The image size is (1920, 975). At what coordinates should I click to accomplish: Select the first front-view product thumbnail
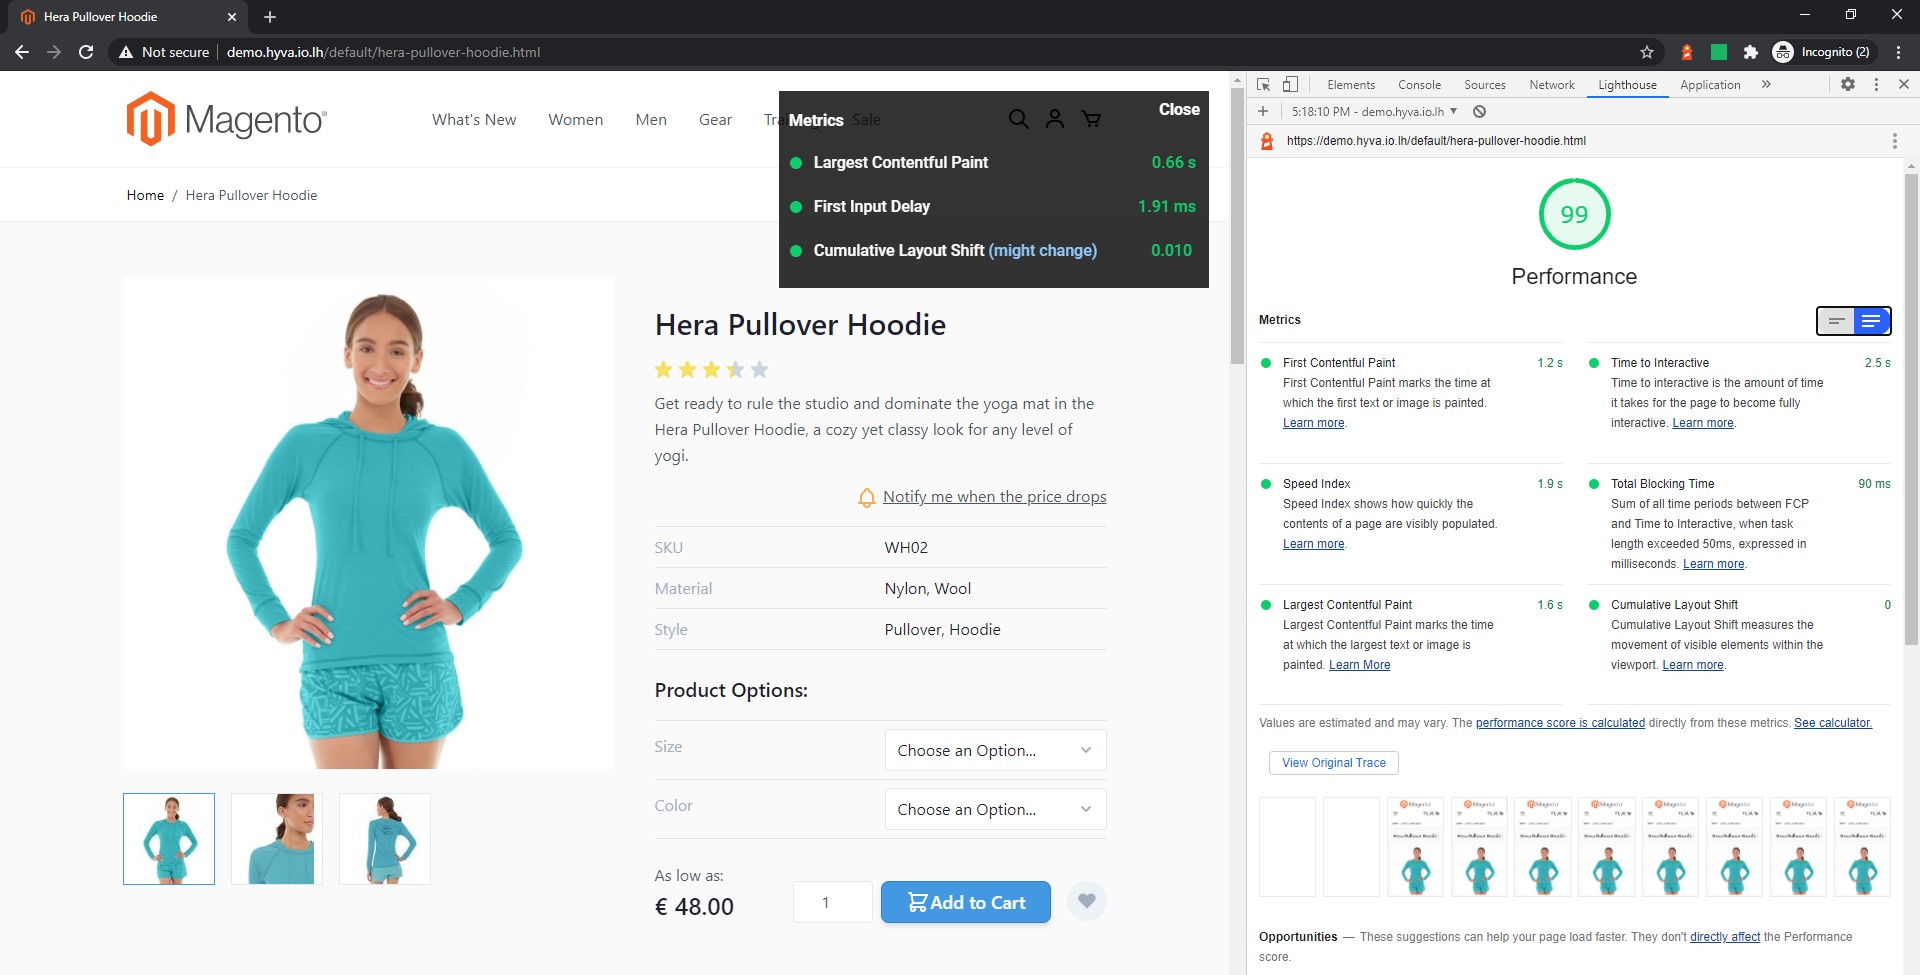tap(169, 839)
